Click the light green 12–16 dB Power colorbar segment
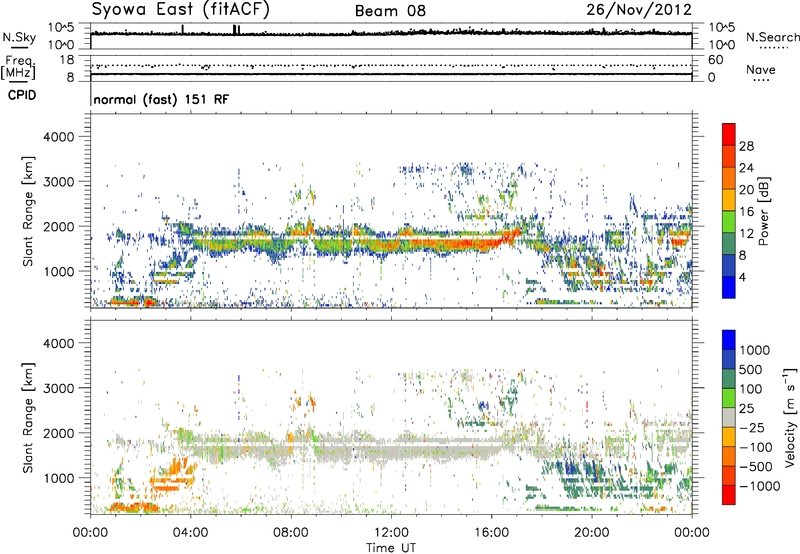Image resolution: width=800 pixels, height=554 pixels. point(729,222)
